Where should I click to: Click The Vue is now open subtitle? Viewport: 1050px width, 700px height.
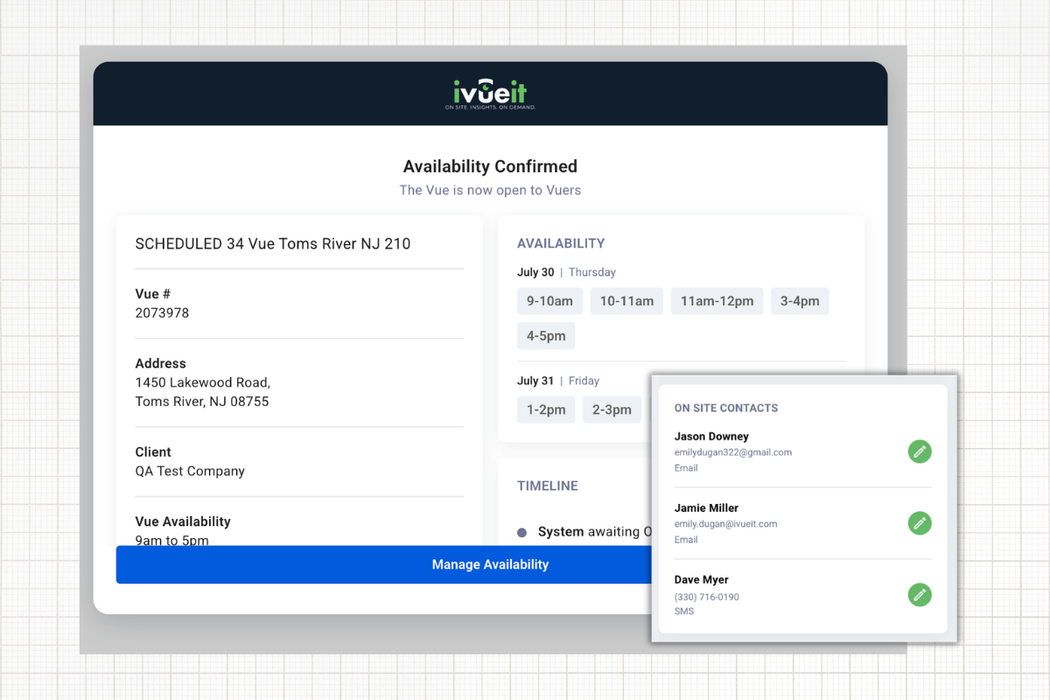[490, 190]
